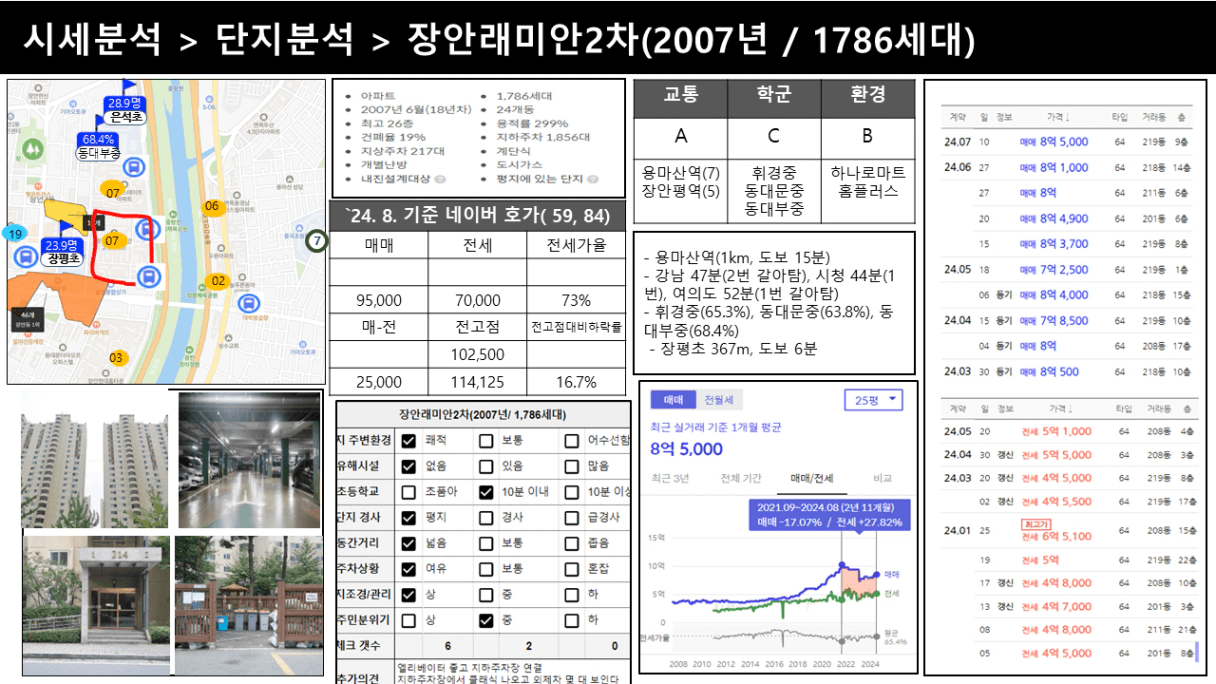The image size is (1216, 684).
Task: Click the 2021.09~2024.08 chart tooltip
Action: [829, 514]
